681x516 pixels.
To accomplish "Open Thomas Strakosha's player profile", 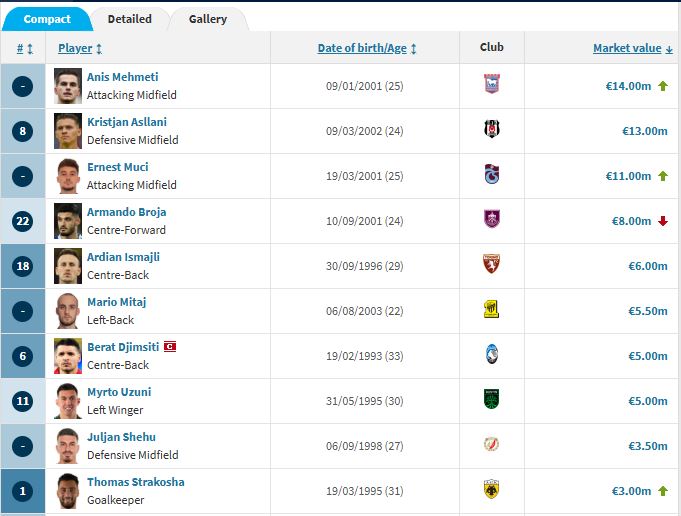I will click(135, 482).
